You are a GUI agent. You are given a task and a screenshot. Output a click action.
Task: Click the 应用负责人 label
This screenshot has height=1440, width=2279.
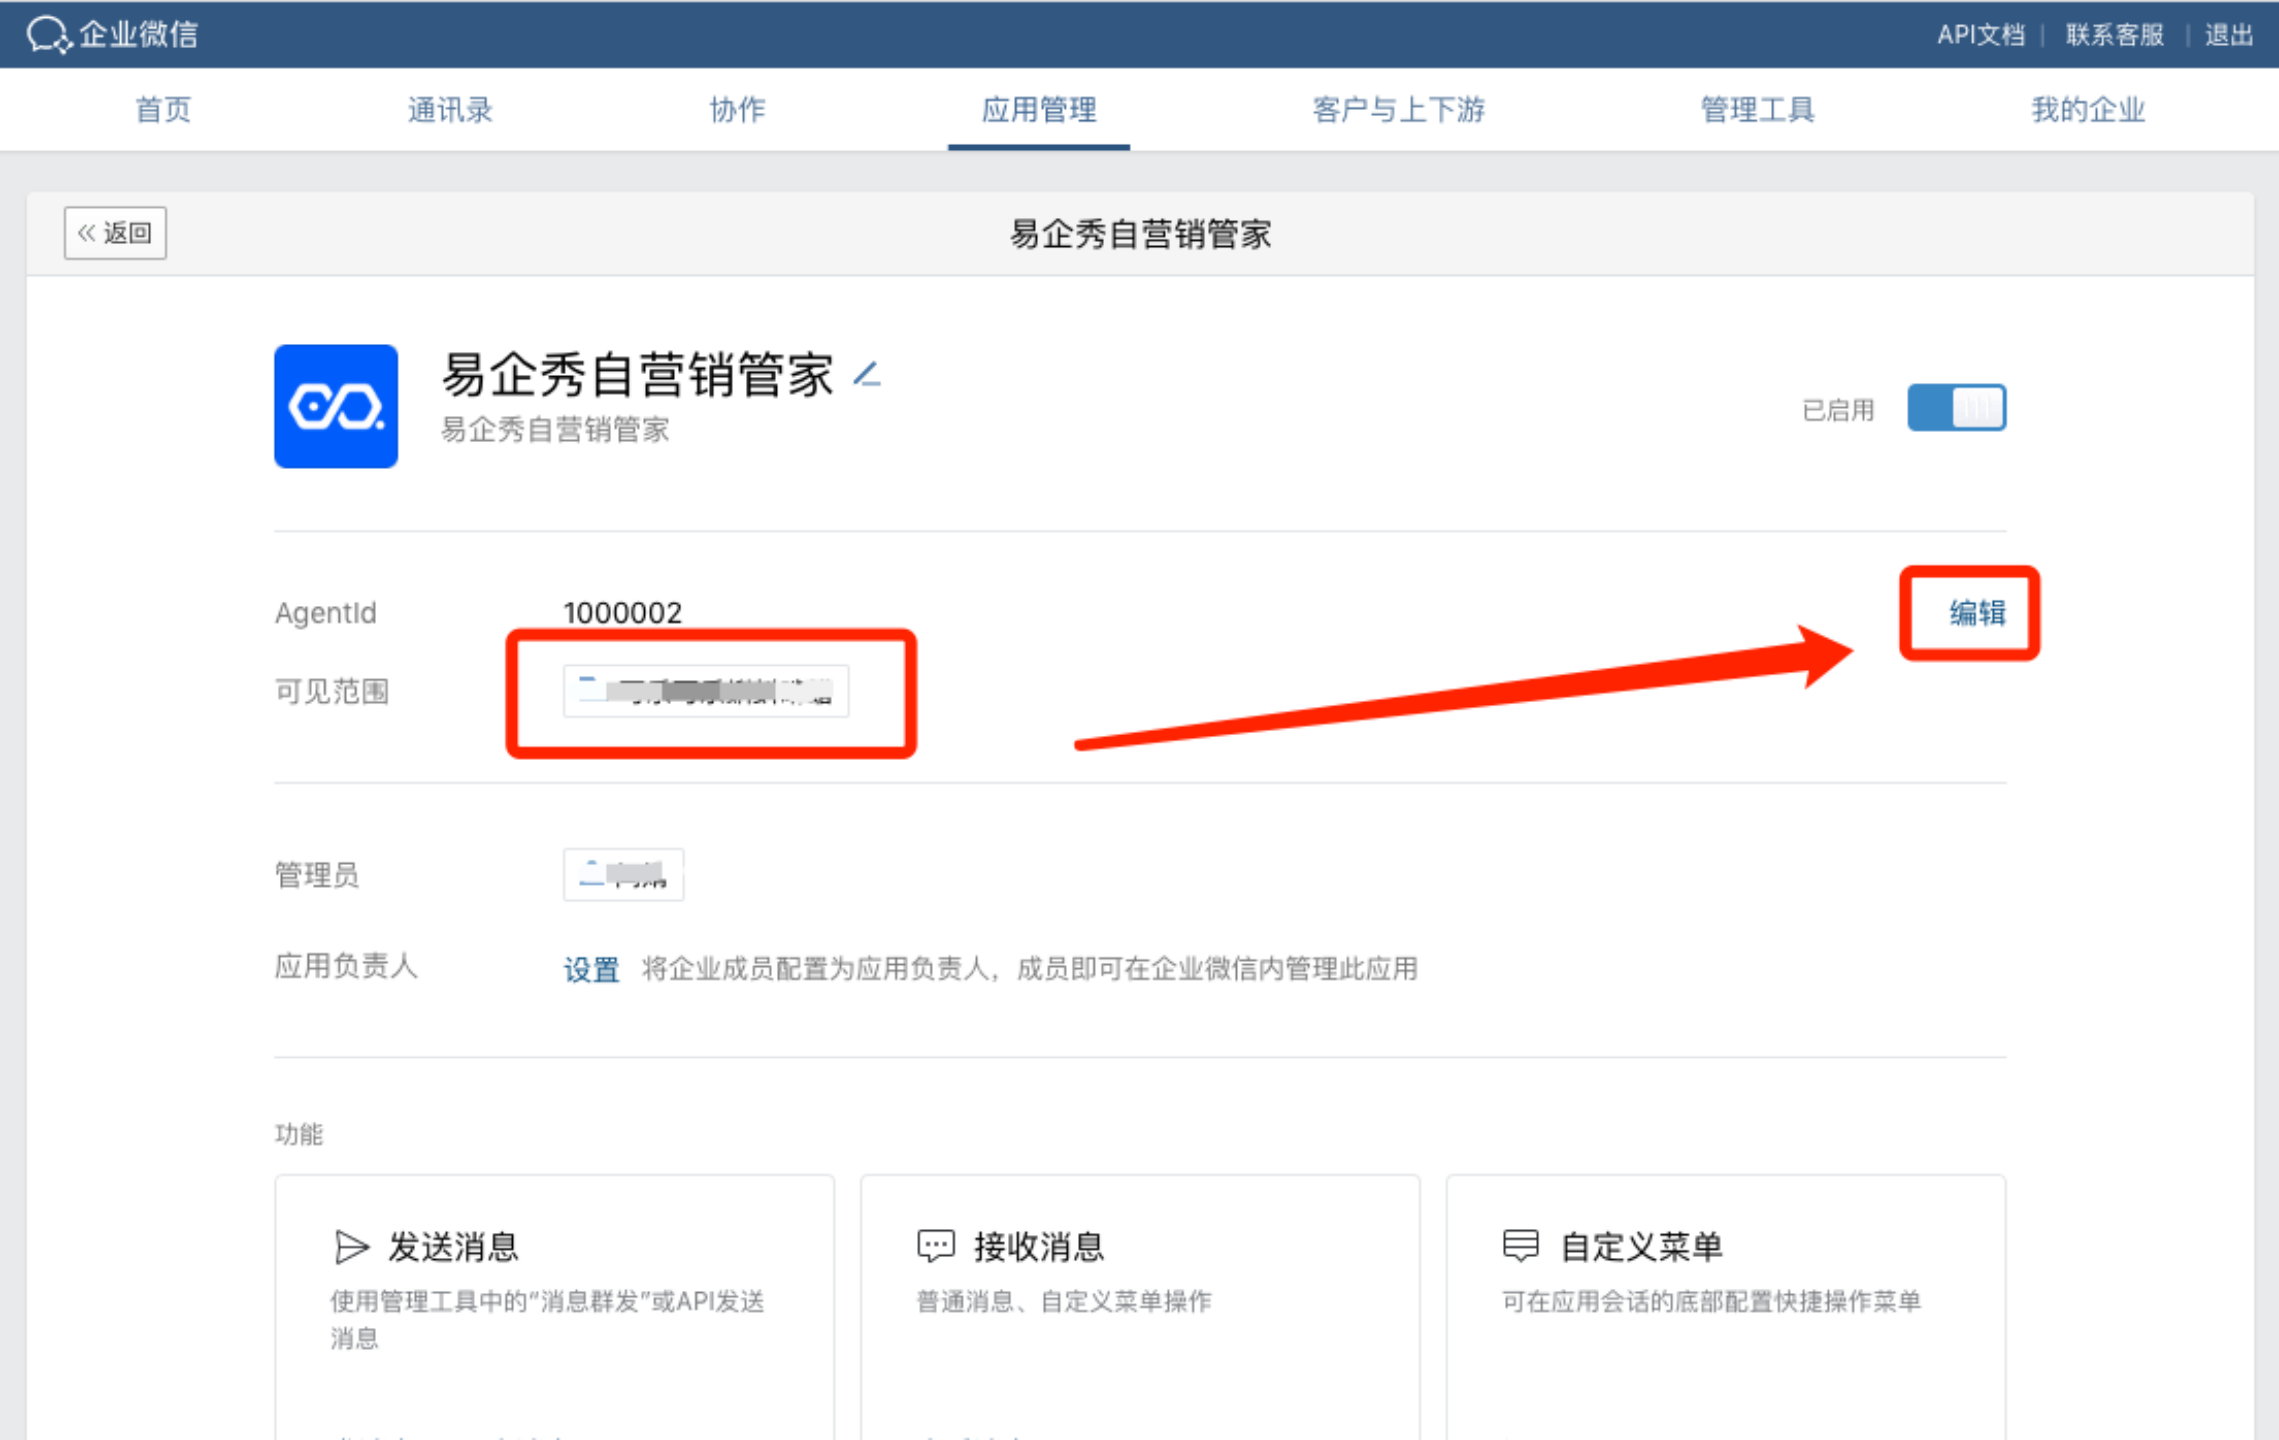(346, 966)
